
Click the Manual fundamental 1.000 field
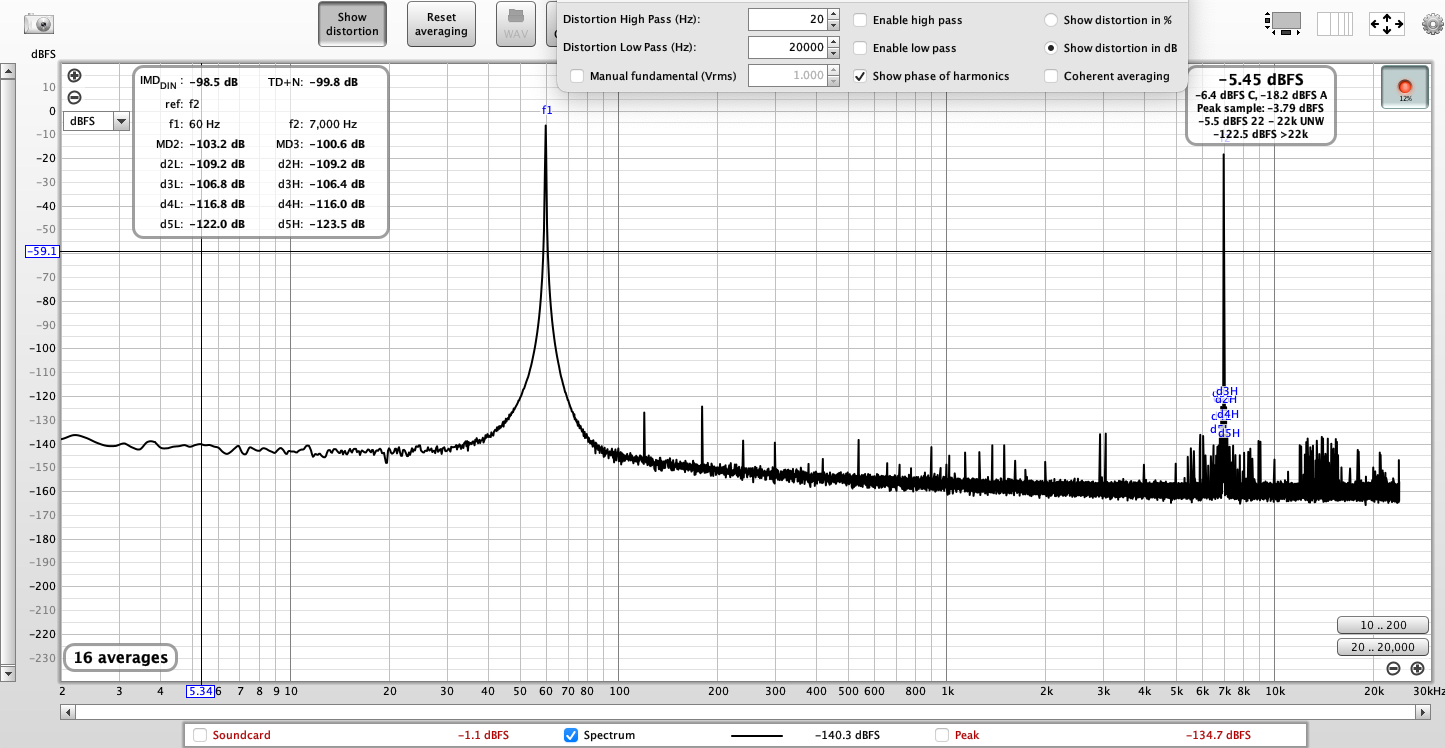point(788,75)
